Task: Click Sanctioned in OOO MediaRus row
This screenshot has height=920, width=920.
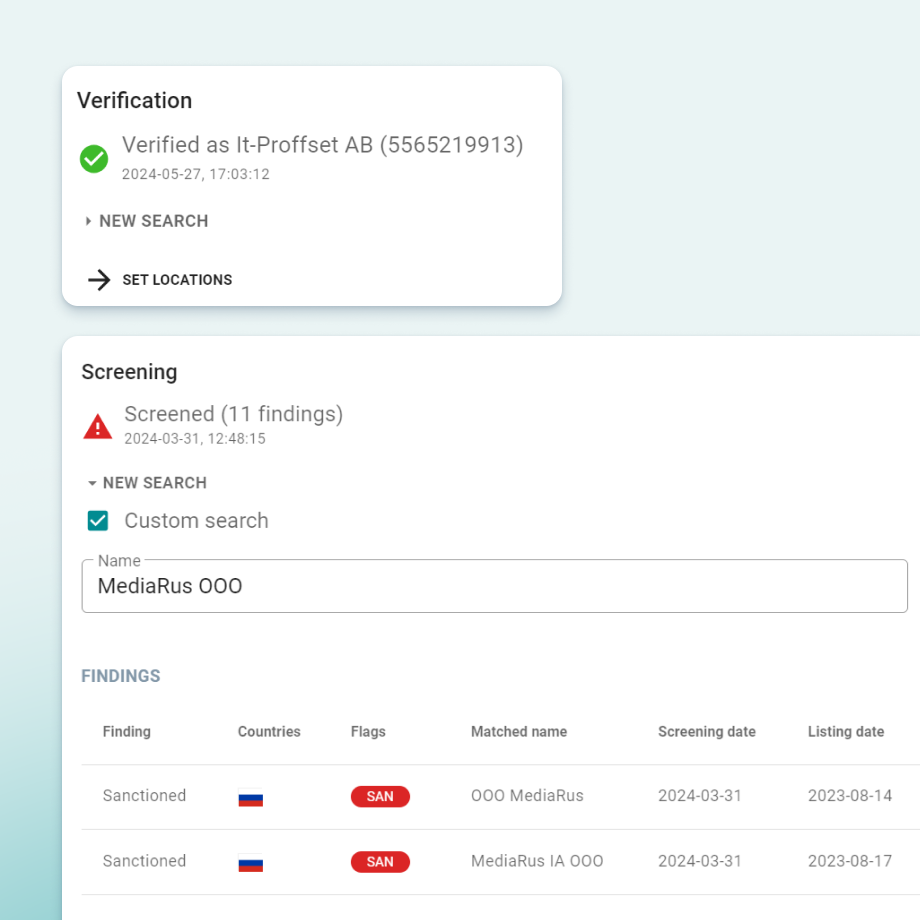Action: click(144, 796)
